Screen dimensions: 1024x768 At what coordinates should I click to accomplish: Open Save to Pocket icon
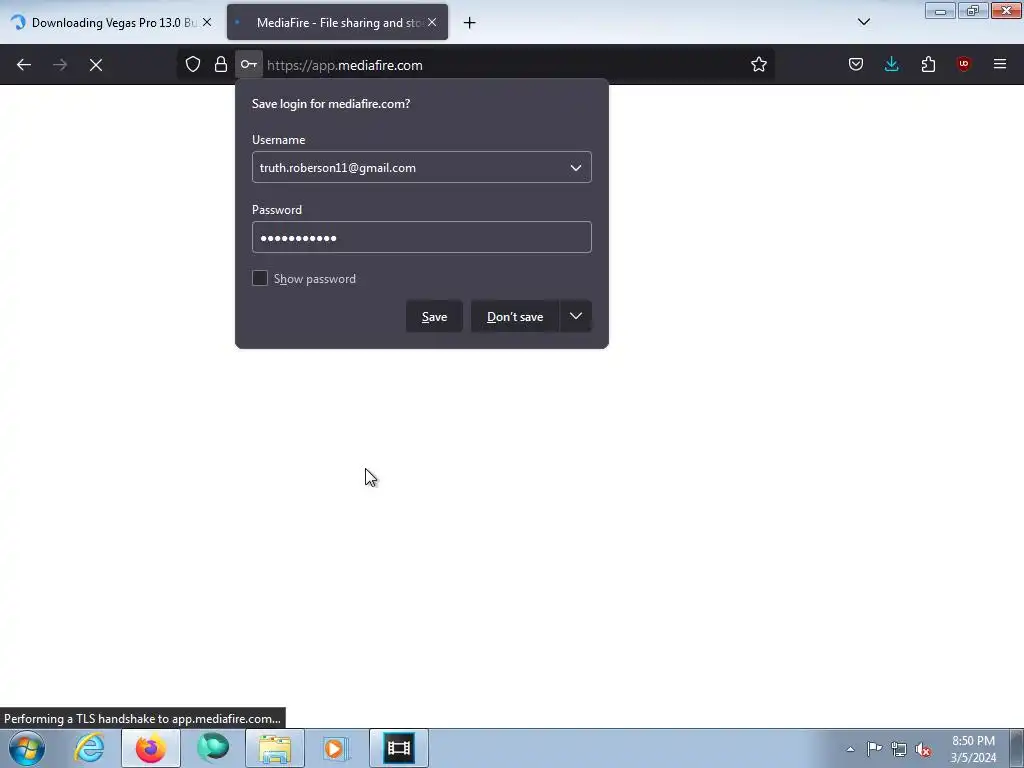click(x=856, y=64)
